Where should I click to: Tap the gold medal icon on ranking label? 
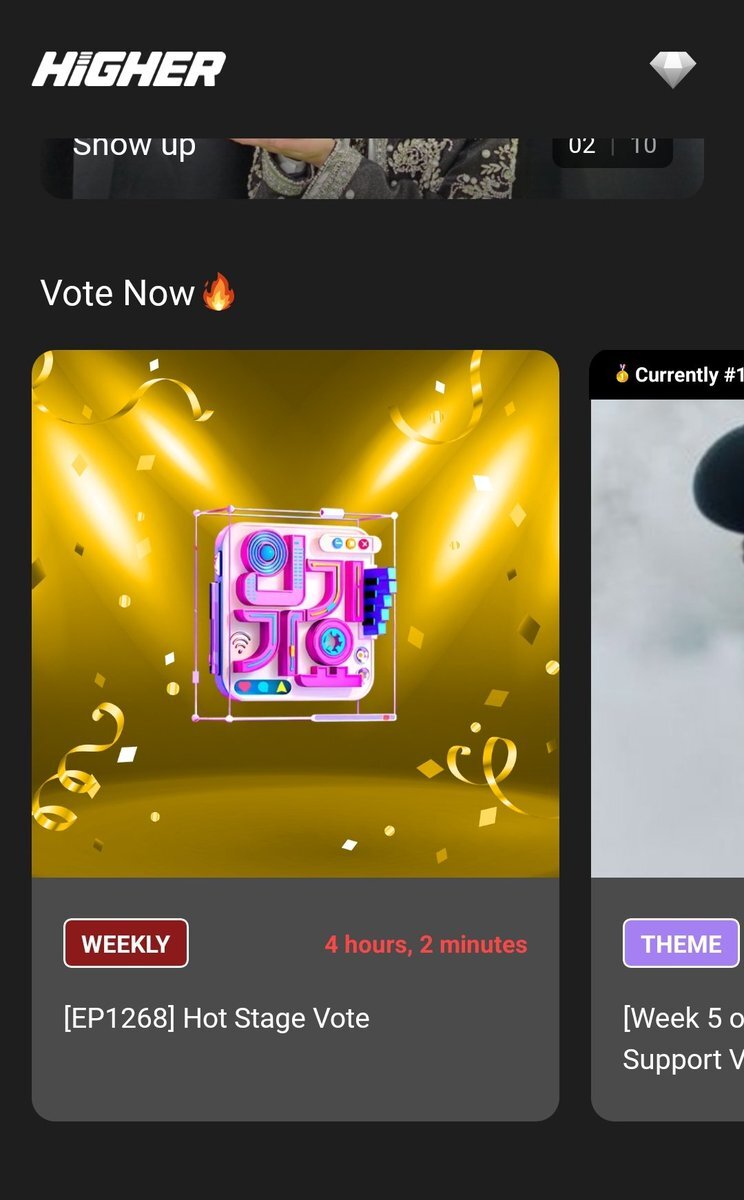pyautogui.click(x=621, y=375)
